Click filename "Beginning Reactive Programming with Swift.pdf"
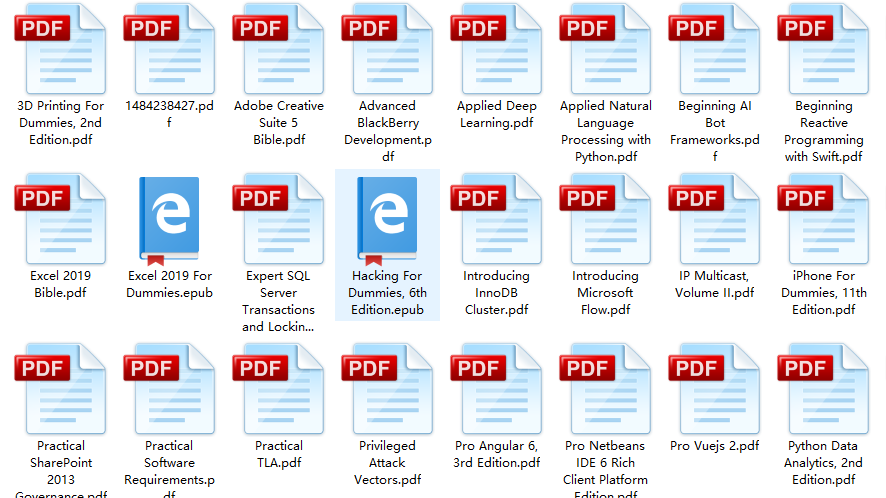 coord(824,131)
